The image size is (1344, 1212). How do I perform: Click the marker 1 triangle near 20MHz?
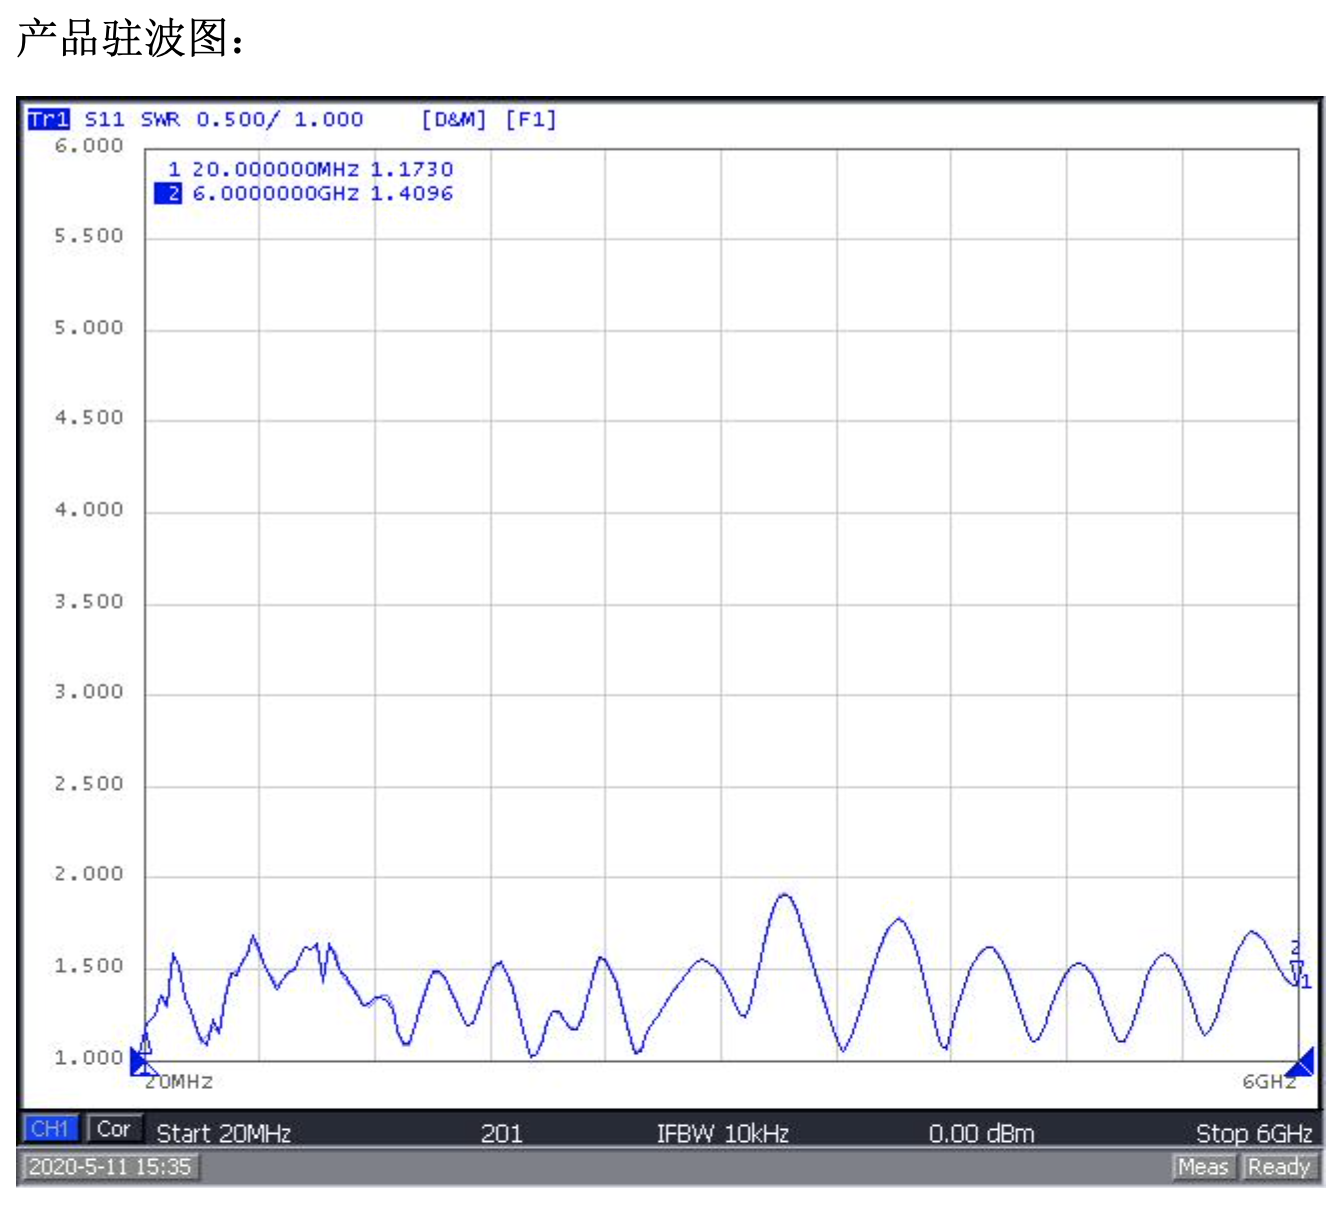[145, 1046]
